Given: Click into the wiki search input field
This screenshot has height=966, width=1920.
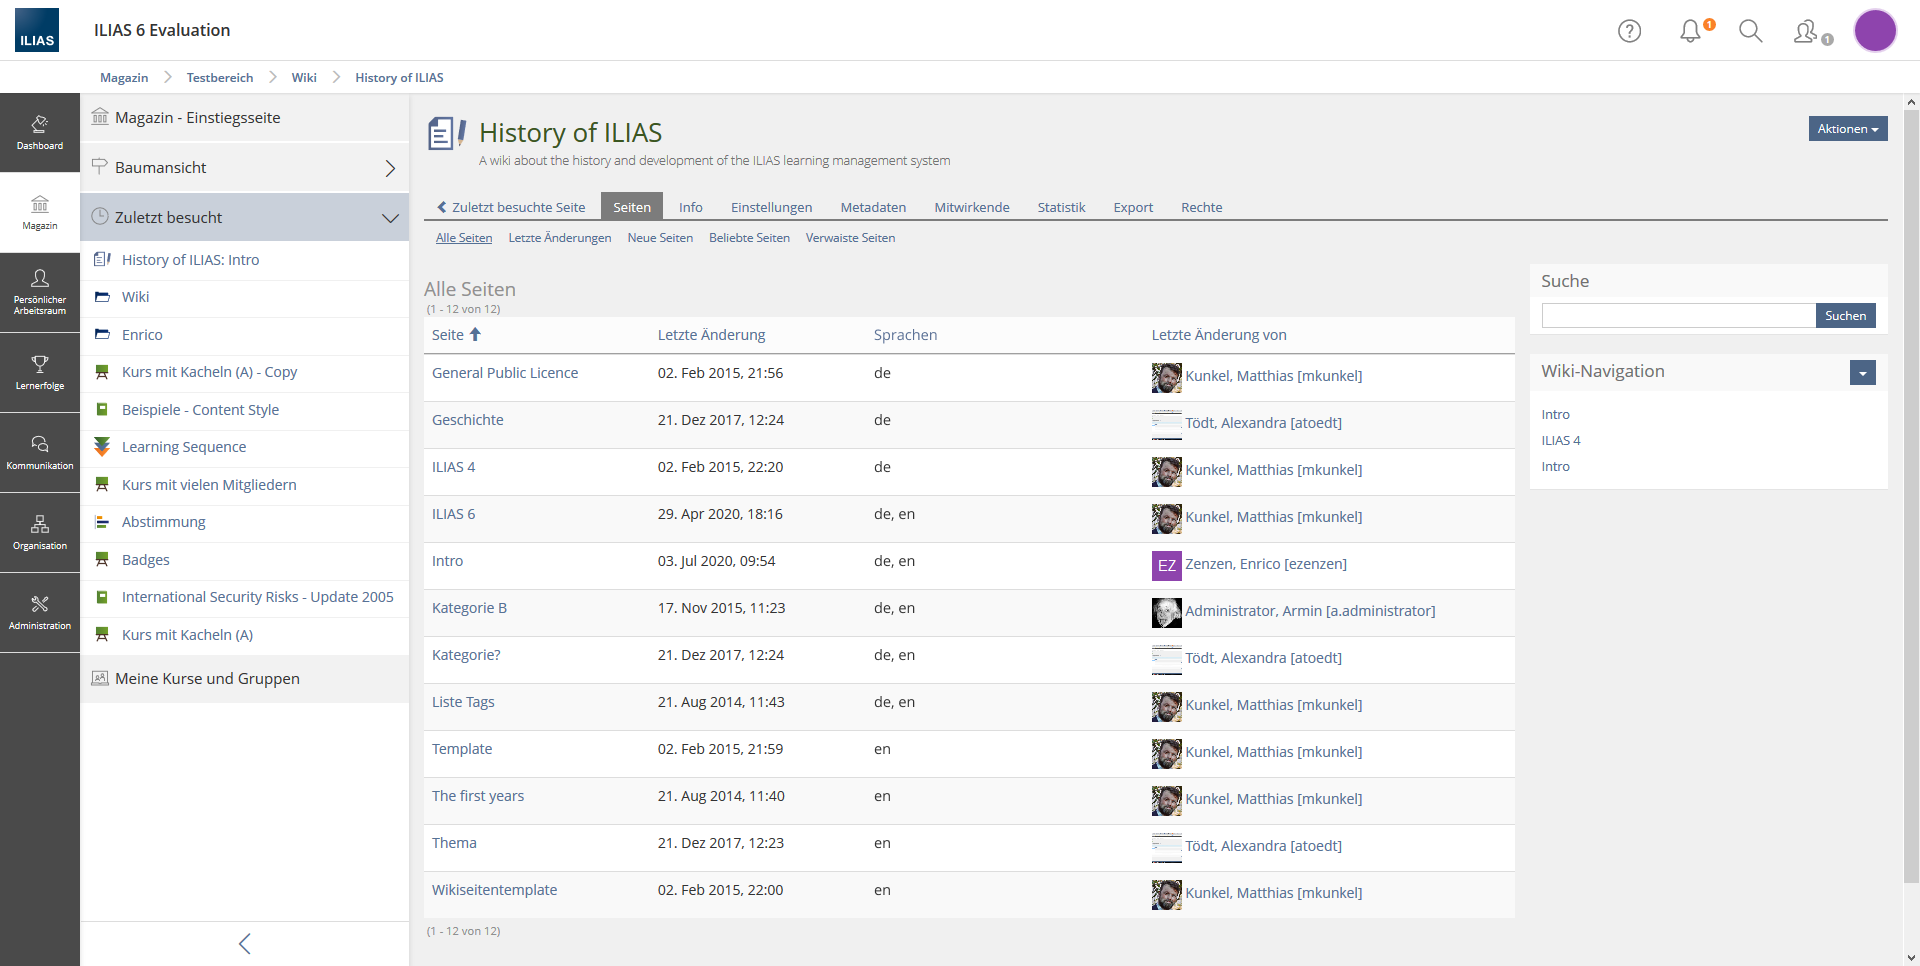Looking at the screenshot, I should pyautogui.click(x=1678, y=316).
